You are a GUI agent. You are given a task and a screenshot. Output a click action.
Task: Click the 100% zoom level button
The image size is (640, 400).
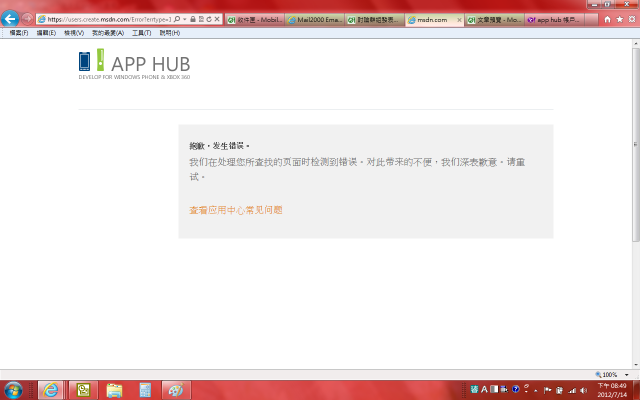[x=606, y=375]
